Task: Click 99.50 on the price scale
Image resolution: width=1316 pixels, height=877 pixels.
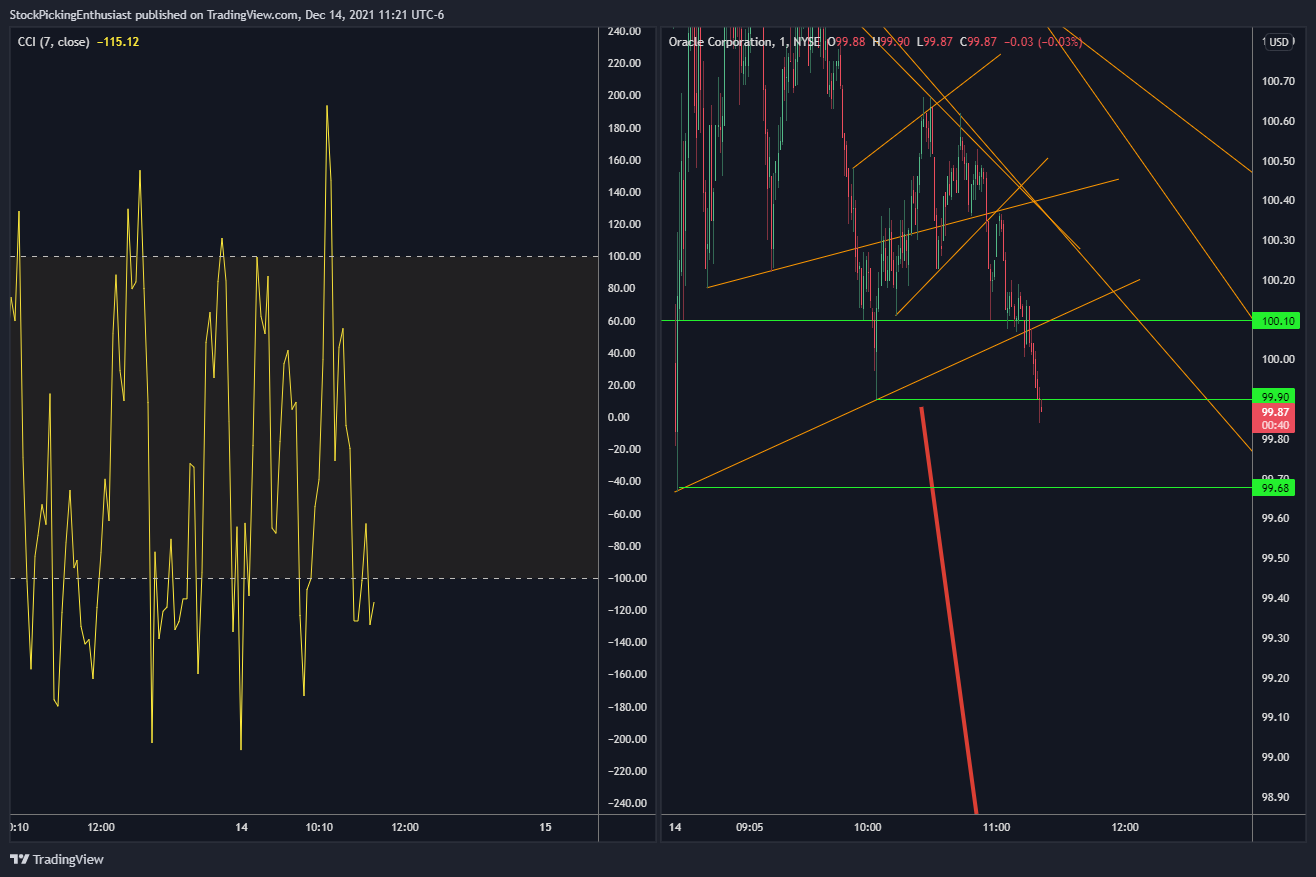Action: click(x=1274, y=558)
